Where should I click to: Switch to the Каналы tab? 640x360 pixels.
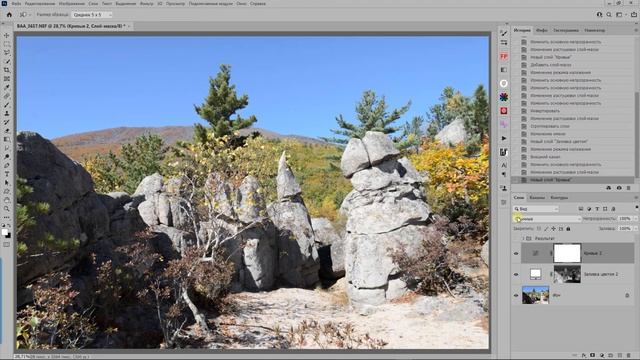point(537,198)
